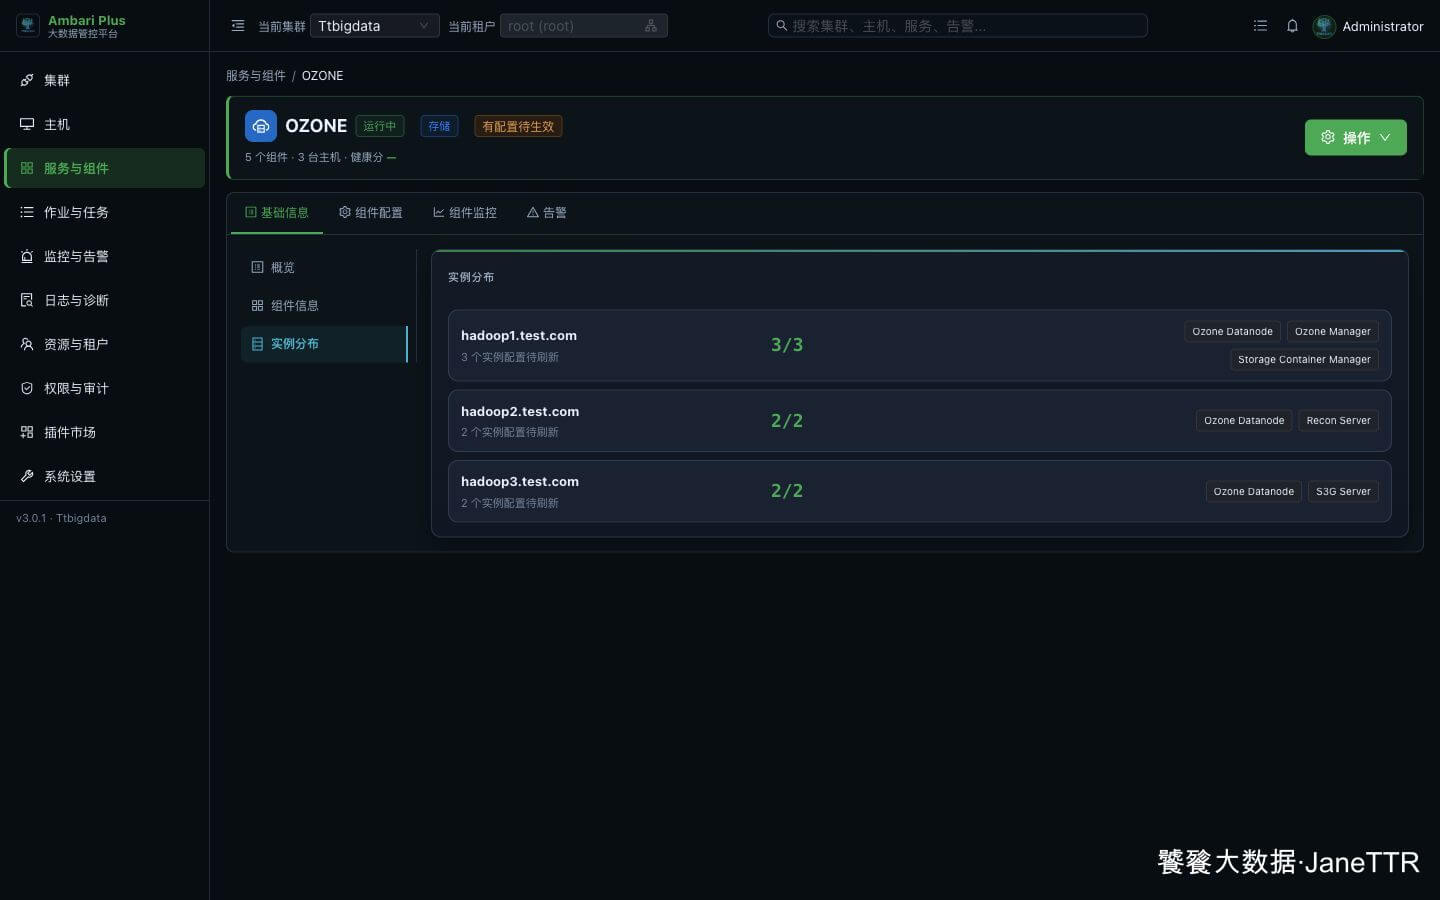Viewport: 1440px width, 900px height.
Task: Switch to the 组件监控 tab
Action: point(465,213)
